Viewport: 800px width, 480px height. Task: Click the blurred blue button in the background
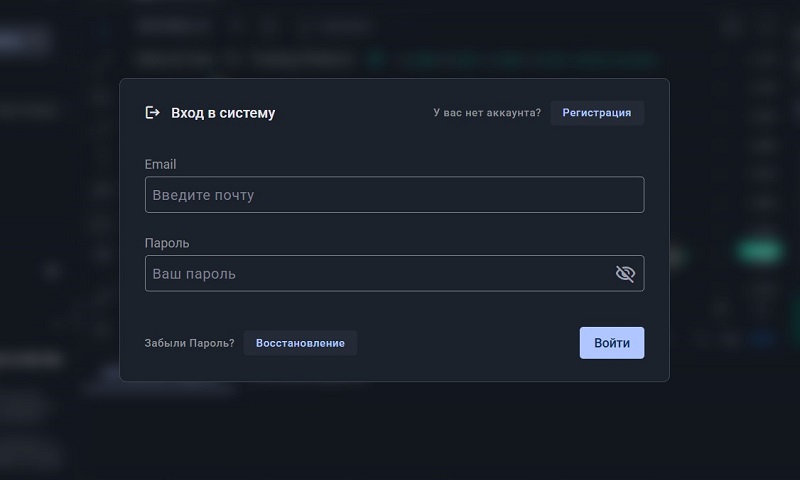(x=765, y=338)
